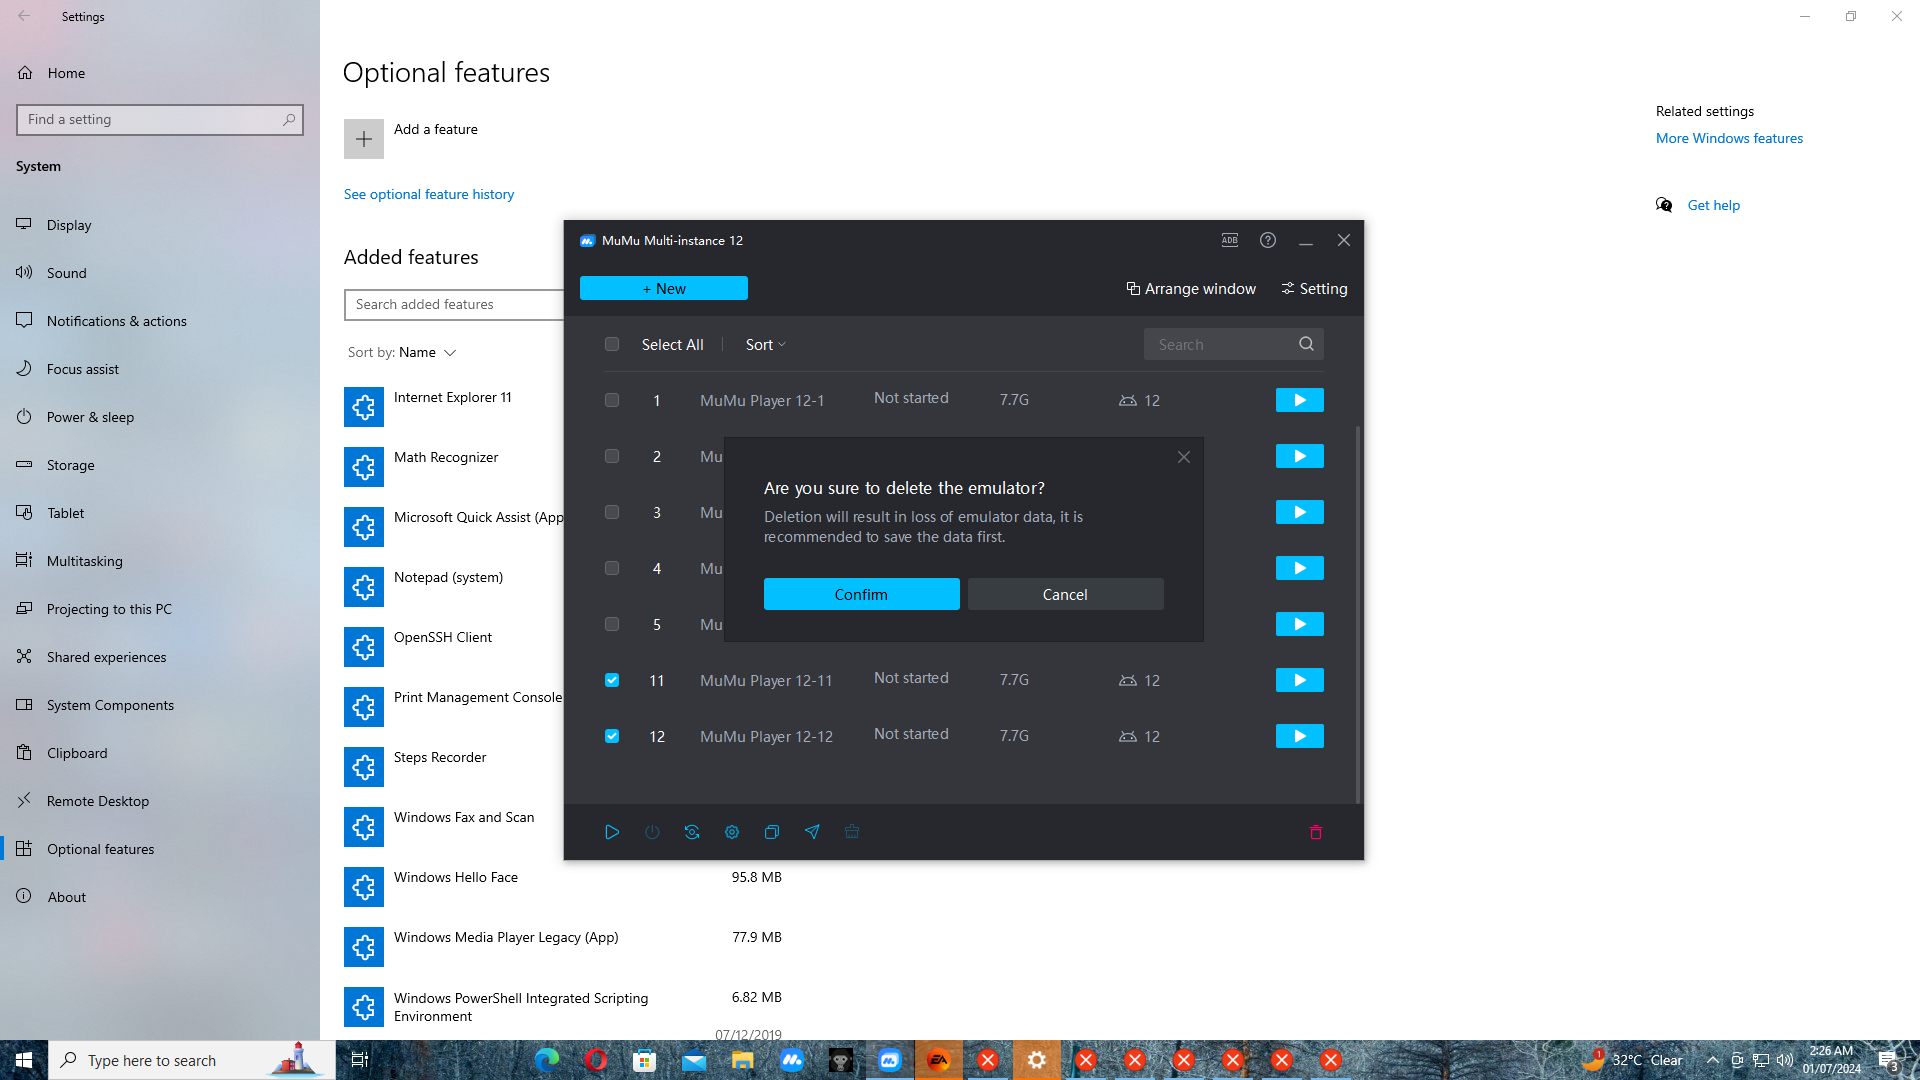
Task: Click the cleanup broom icon in MuMu toolbar
Action: (x=852, y=832)
